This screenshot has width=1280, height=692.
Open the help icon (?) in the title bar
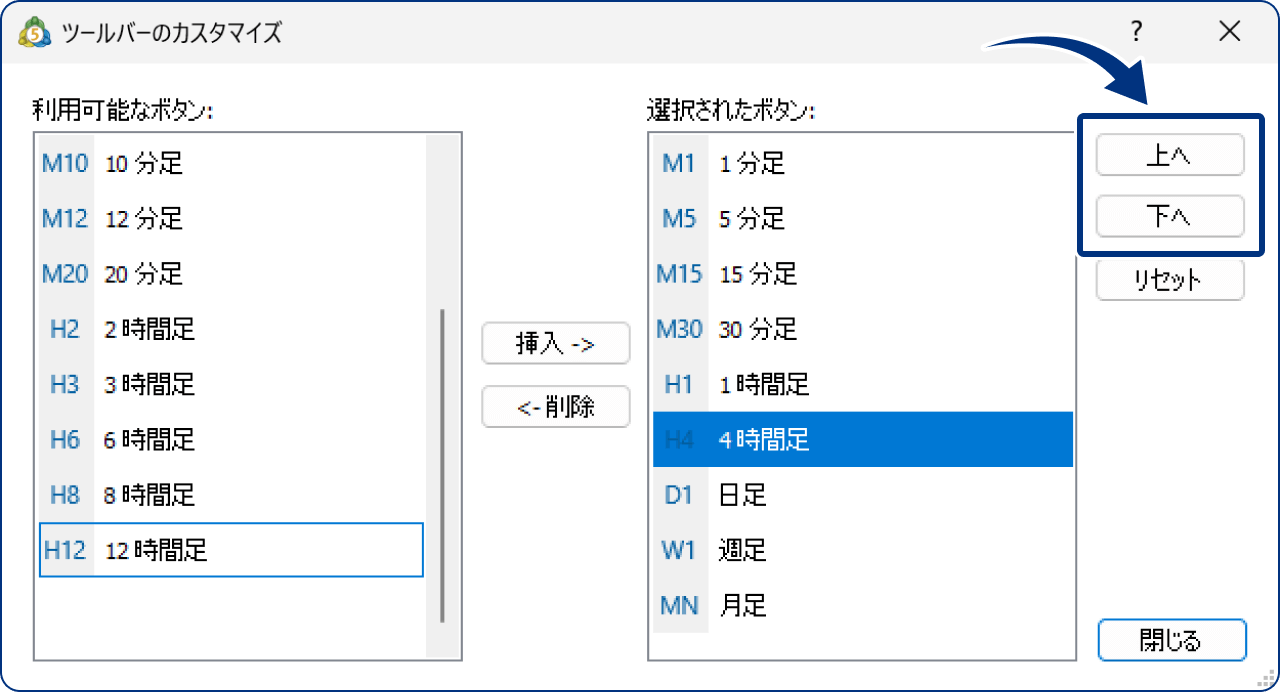tap(1136, 31)
